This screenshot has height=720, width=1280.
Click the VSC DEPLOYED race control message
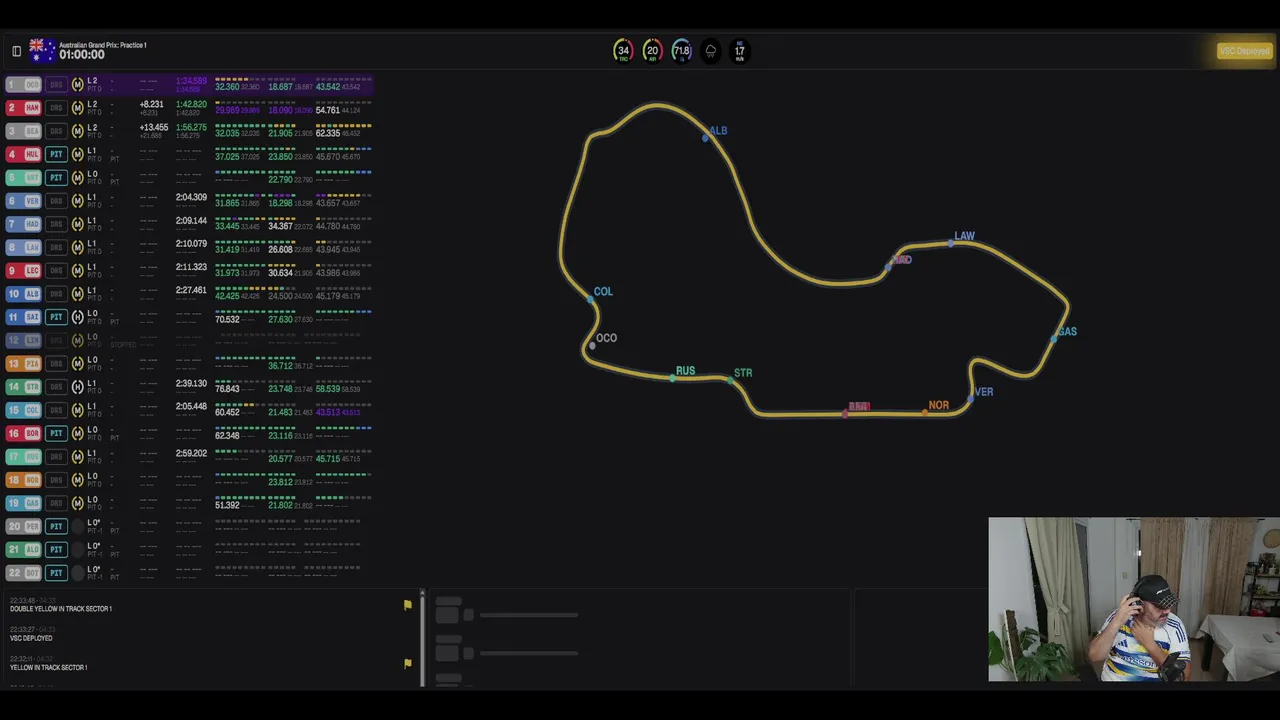click(x=31, y=638)
